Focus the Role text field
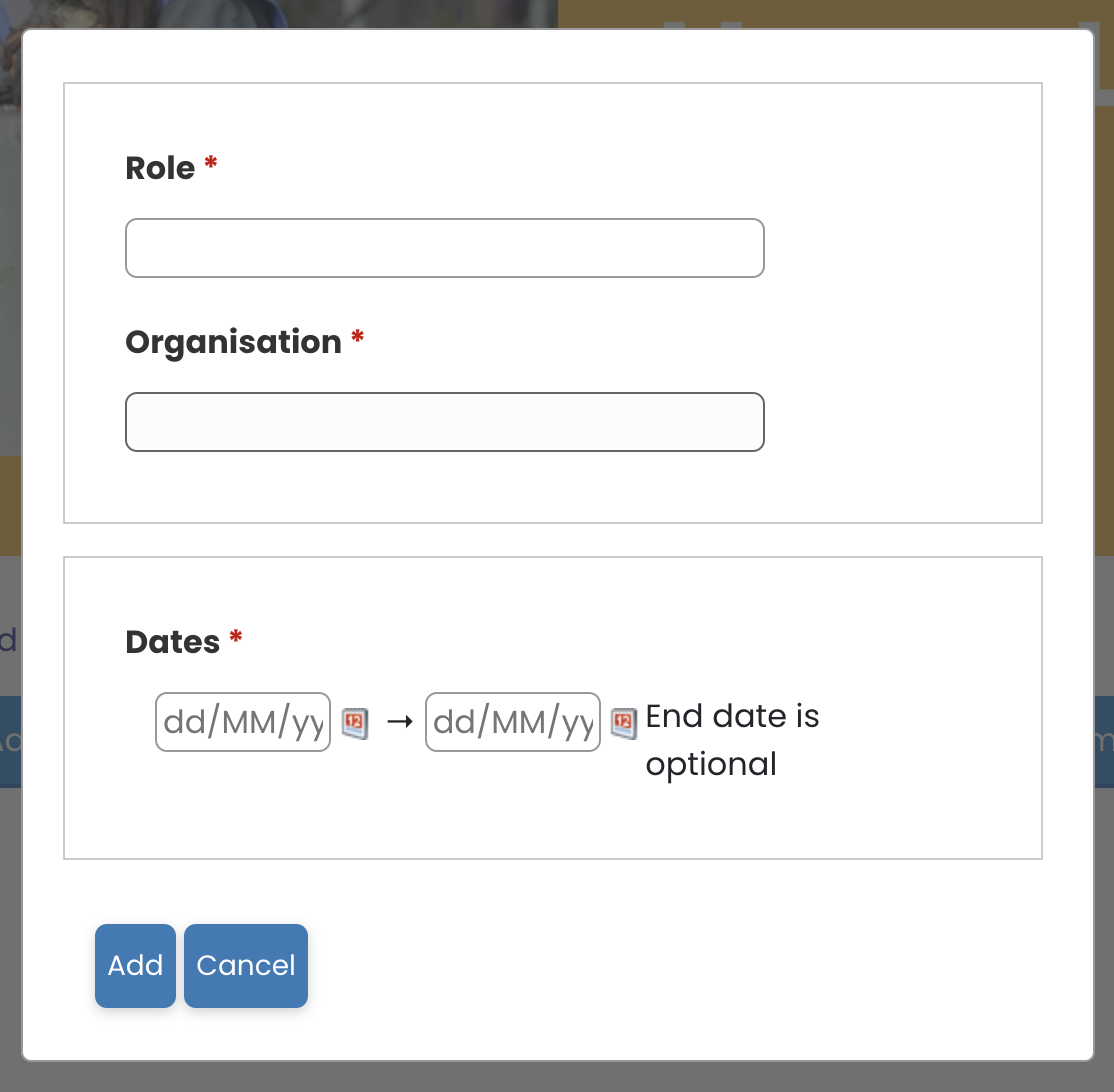This screenshot has width=1114, height=1092. [x=445, y=248]
